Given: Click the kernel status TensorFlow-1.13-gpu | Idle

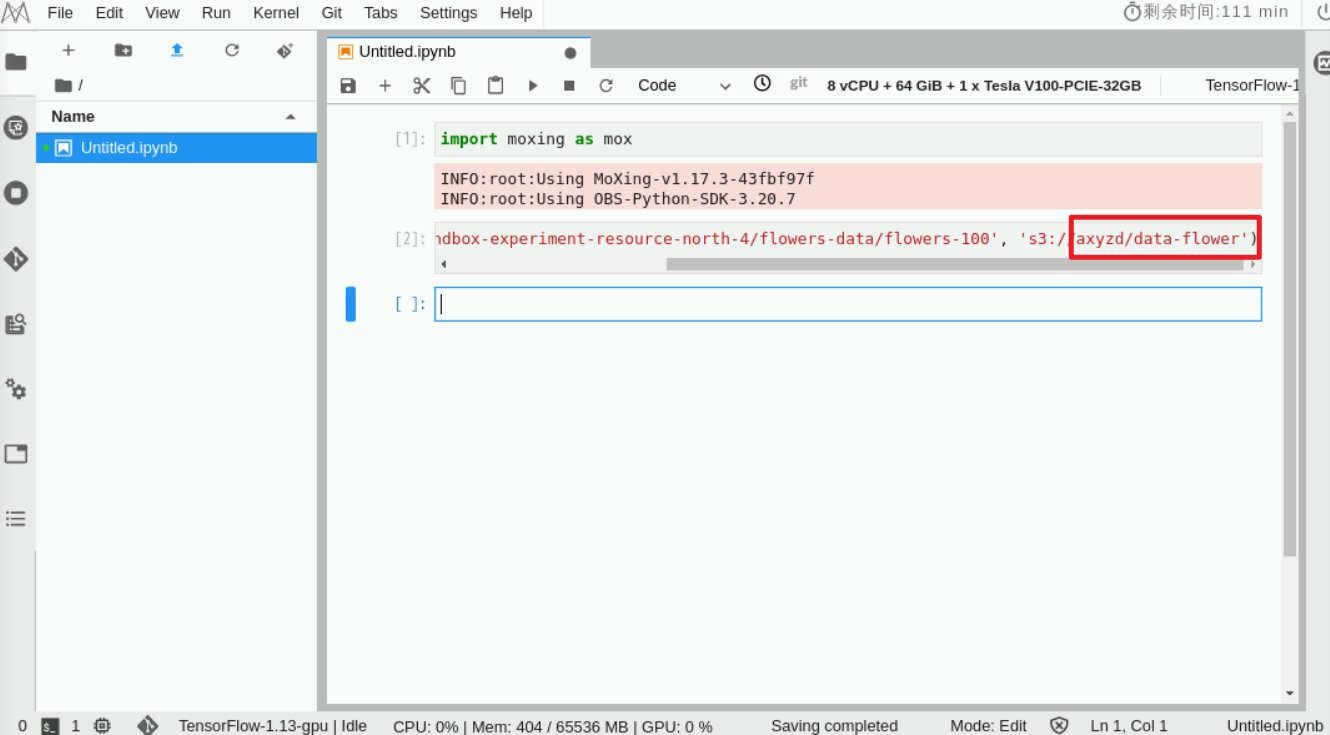Looking at the screenshot, I should click(x=273, y=726).
